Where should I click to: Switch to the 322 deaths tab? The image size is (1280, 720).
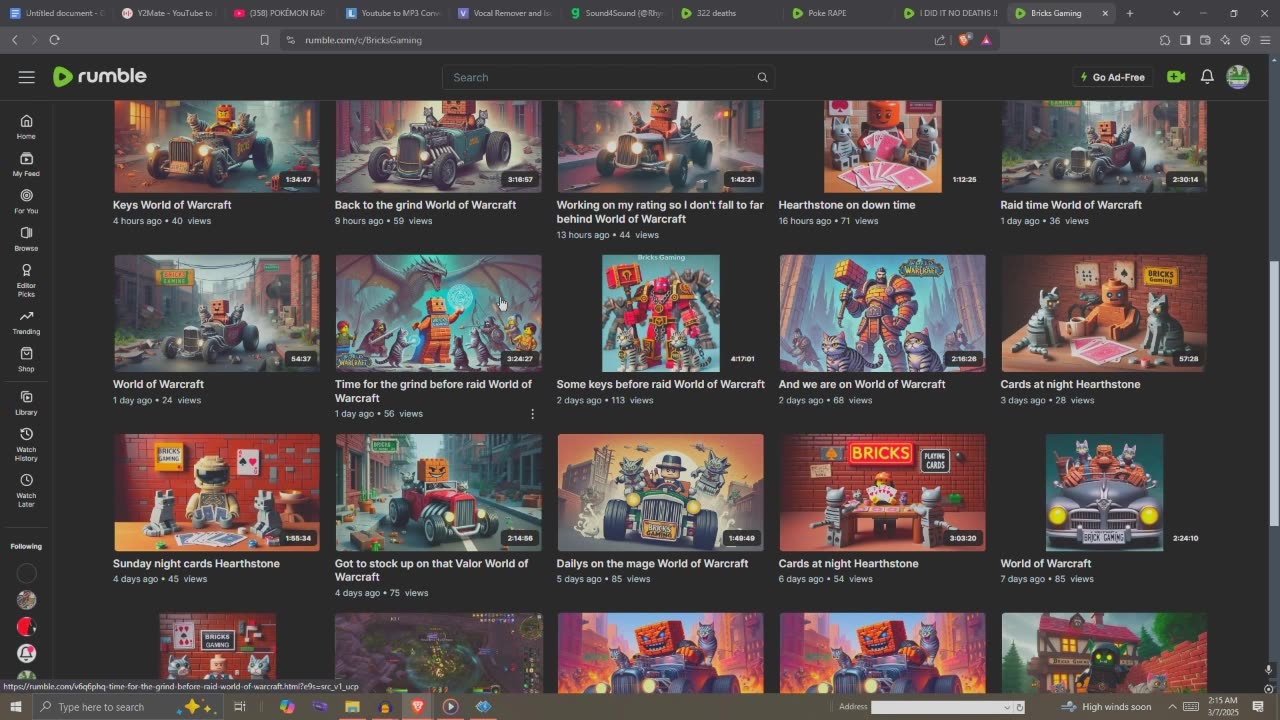727,13
